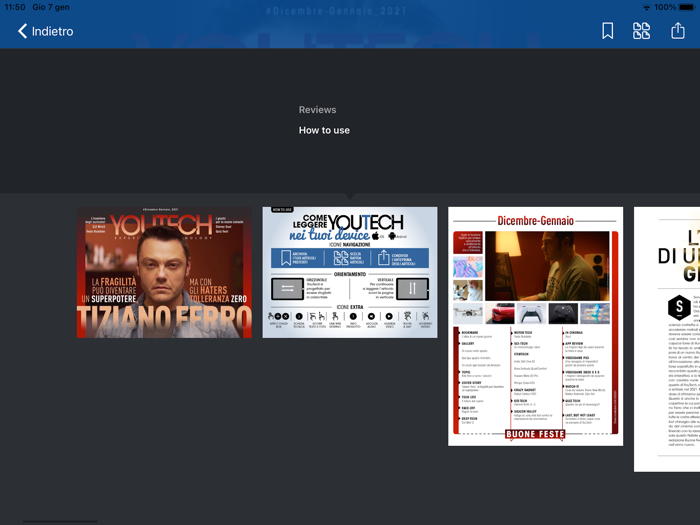Bookmark this article with the bookmark icon

pyautogui.click(x=607, y=31)
